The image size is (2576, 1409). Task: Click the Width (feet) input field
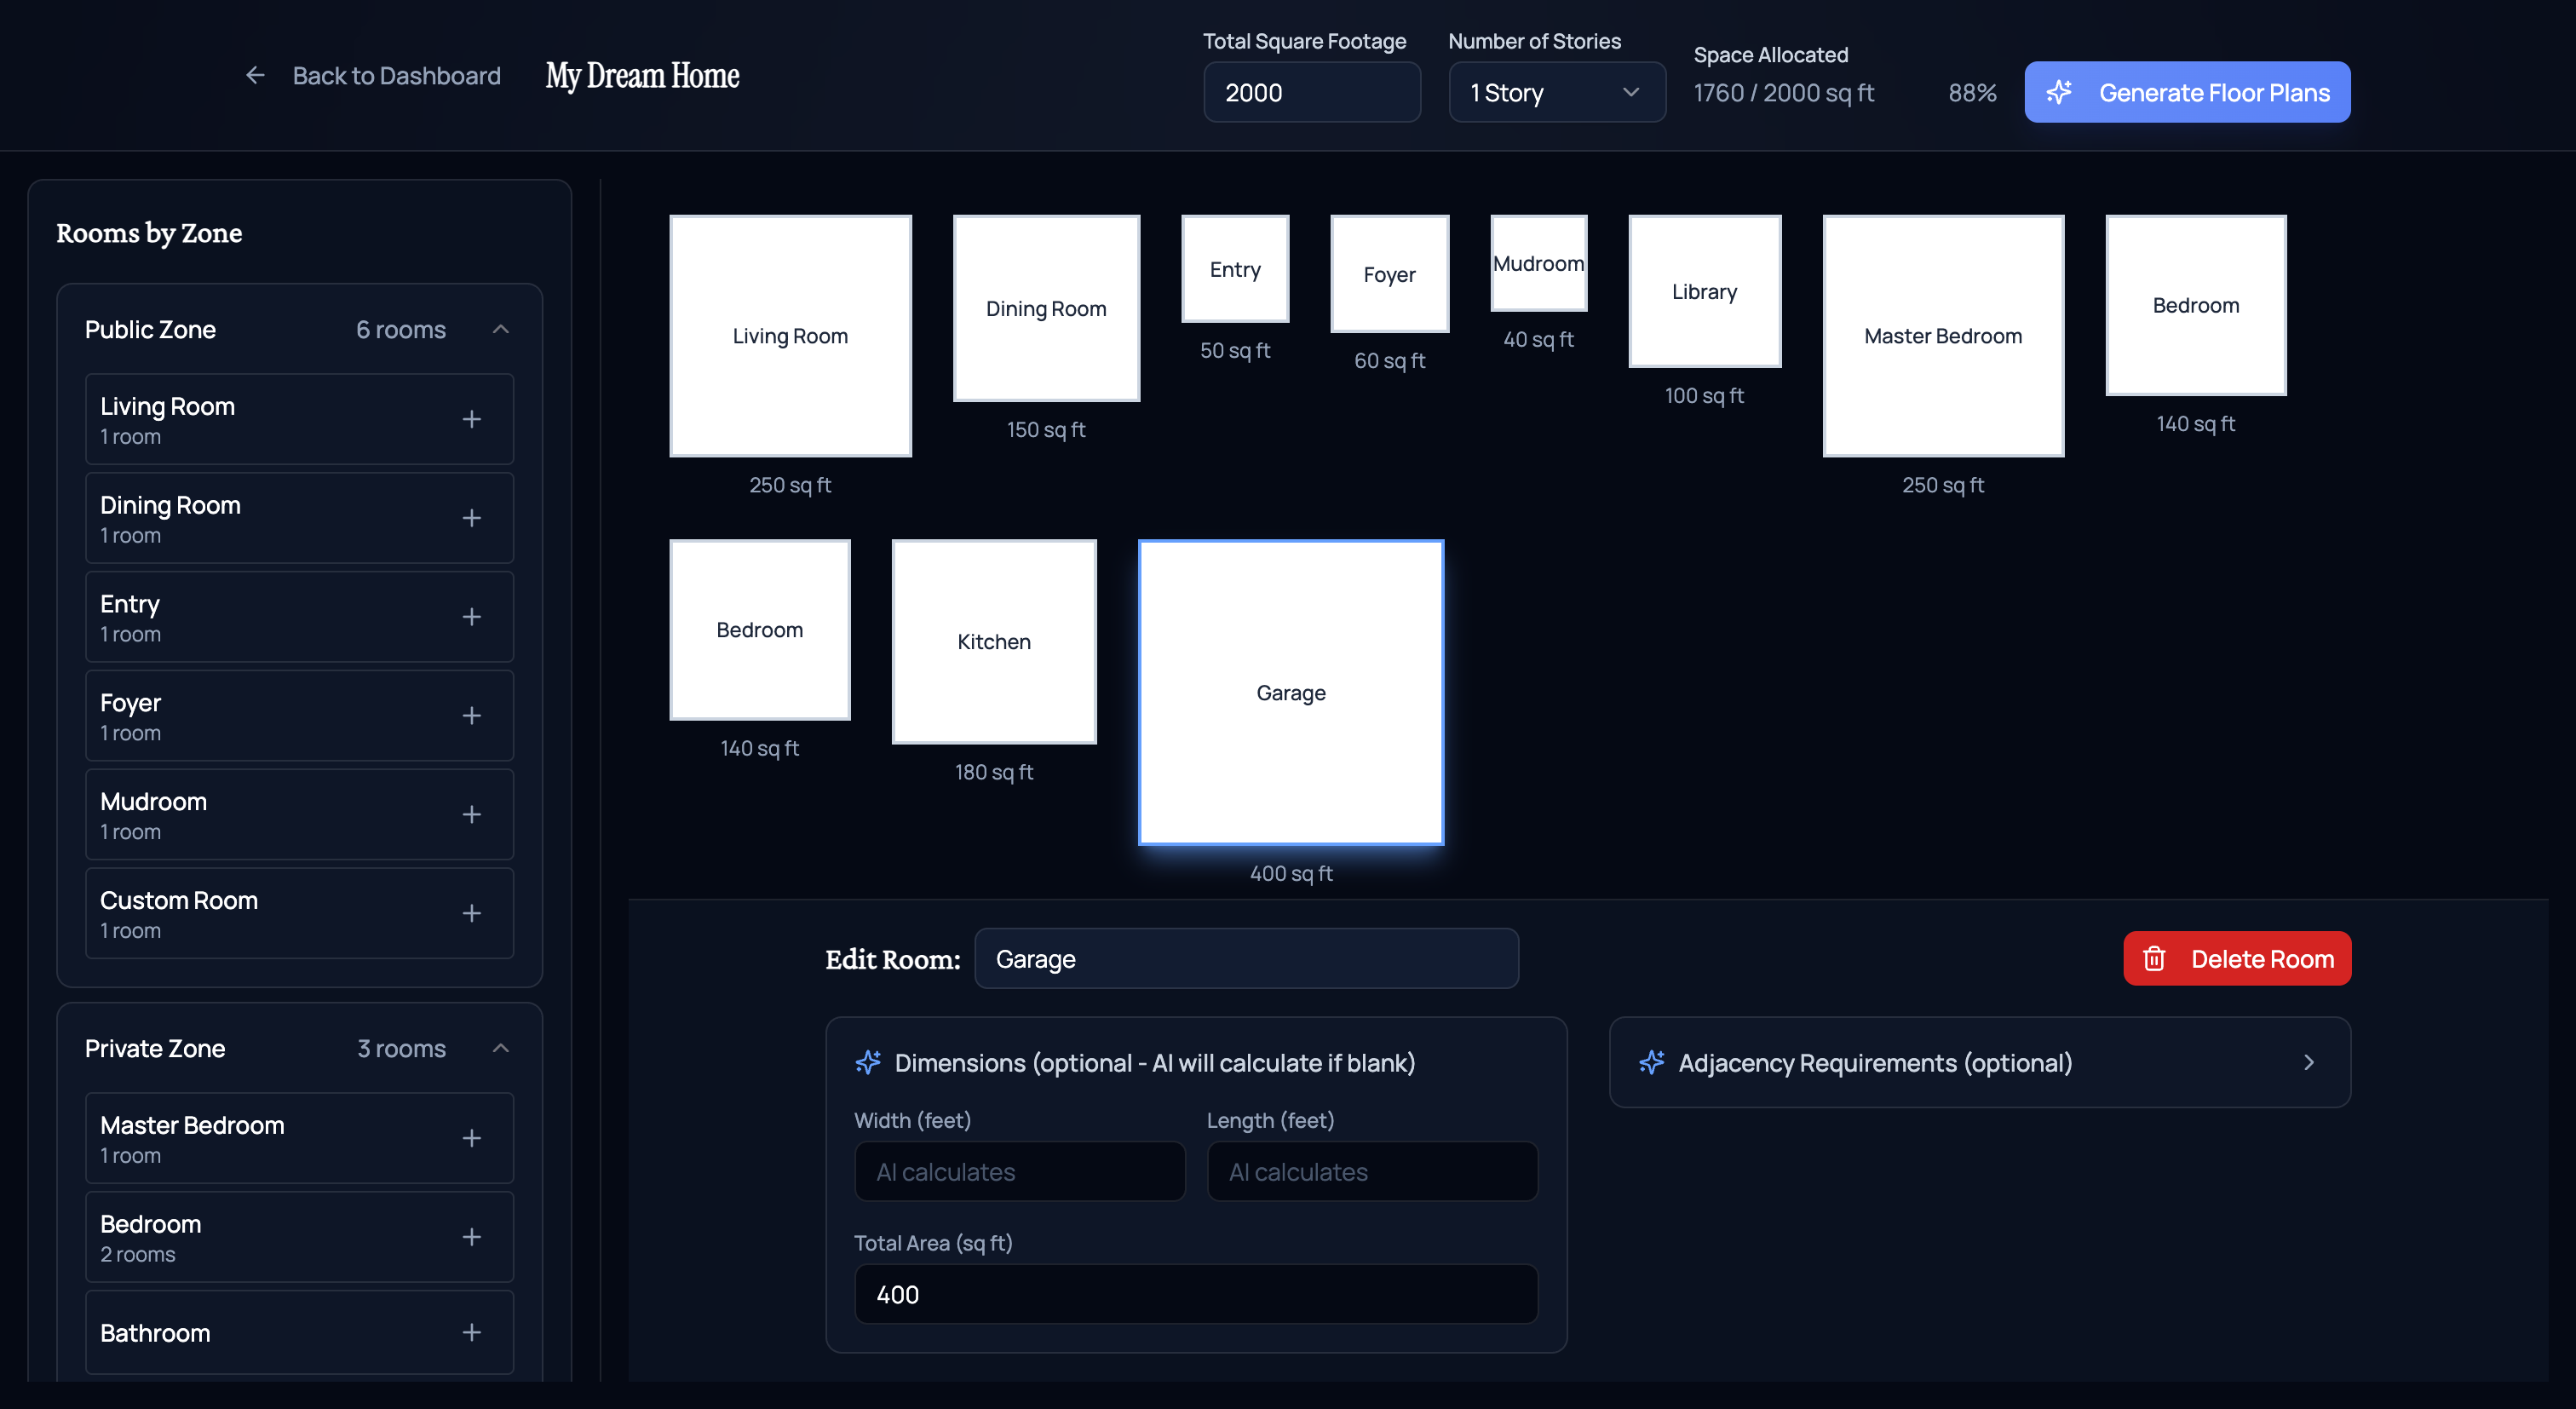1019,1171
